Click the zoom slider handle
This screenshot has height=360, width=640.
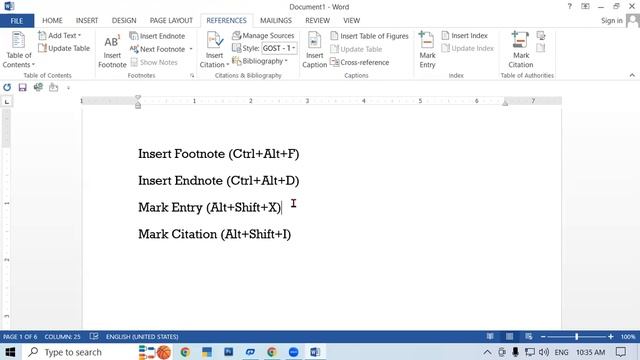pos(576,337)
